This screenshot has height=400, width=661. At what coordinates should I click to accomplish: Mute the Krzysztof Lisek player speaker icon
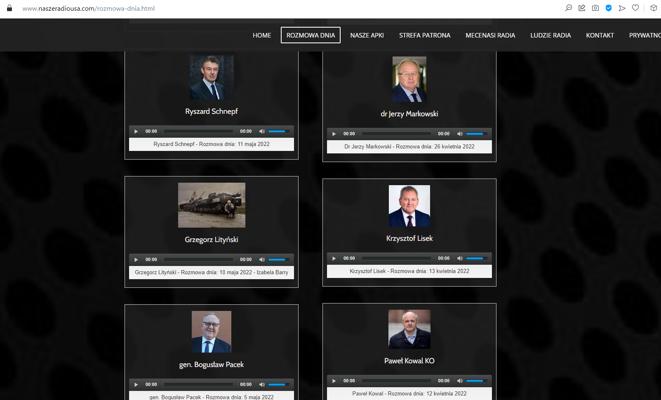[460, 258]
